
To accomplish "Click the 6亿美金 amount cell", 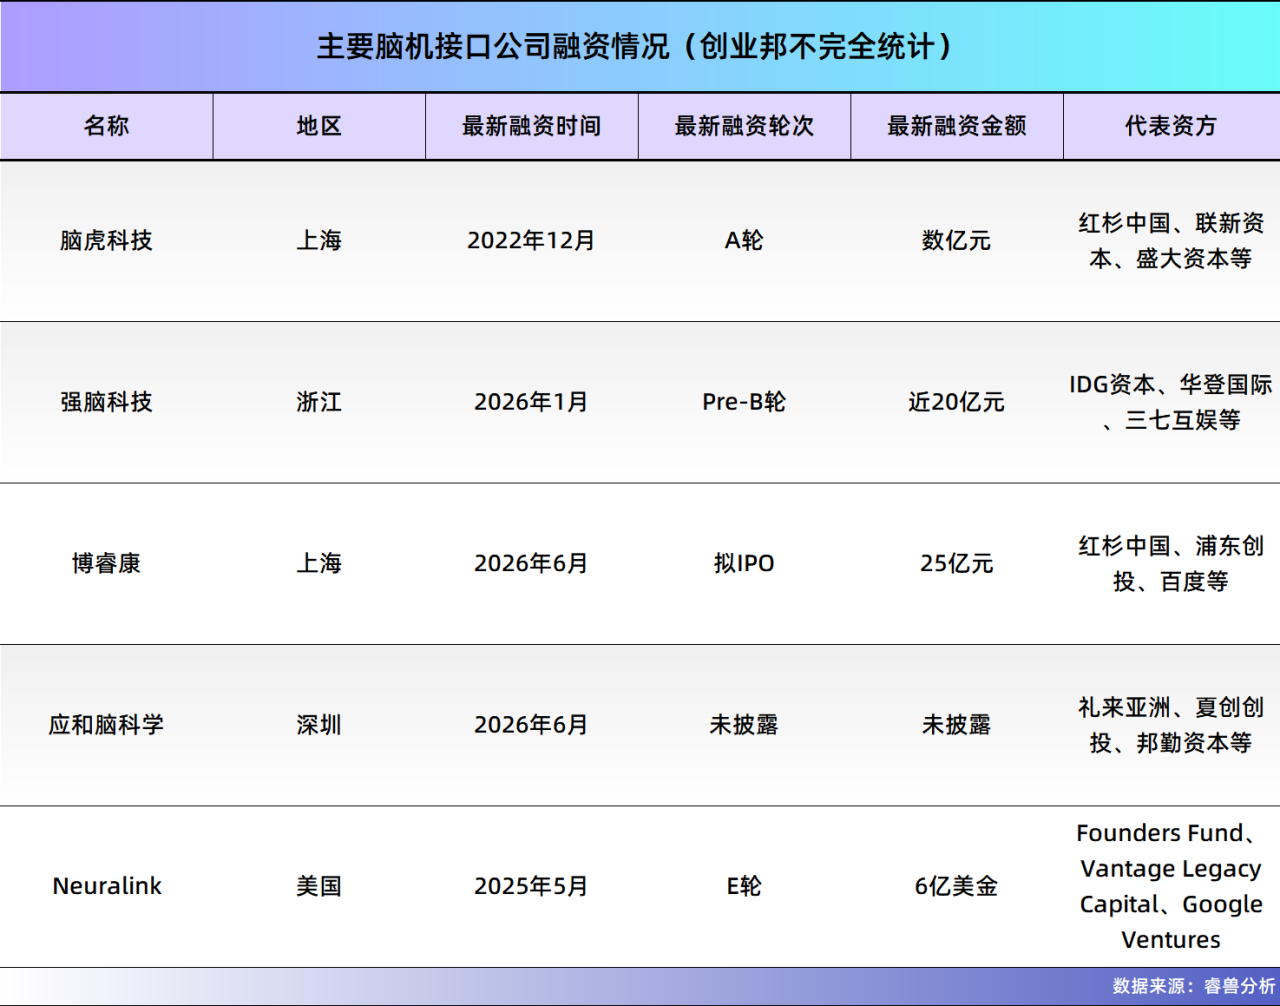I will [x=957, y=886].
